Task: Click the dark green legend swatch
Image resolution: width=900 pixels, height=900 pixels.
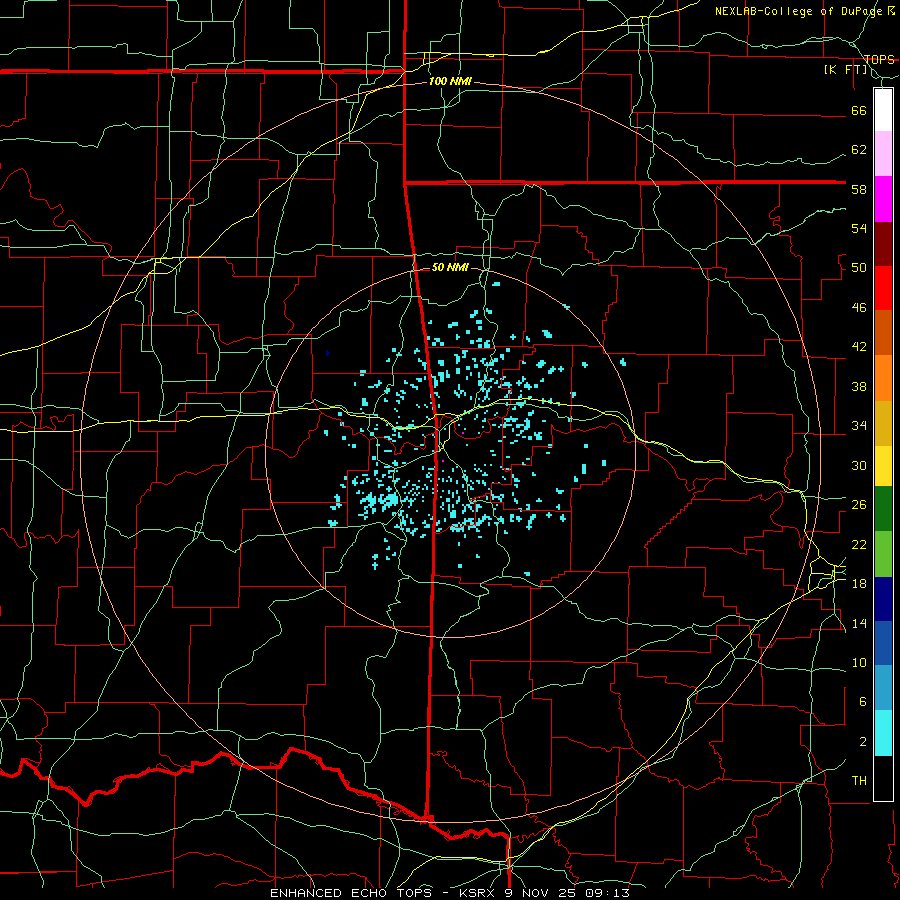Action: tap(883, 509)
